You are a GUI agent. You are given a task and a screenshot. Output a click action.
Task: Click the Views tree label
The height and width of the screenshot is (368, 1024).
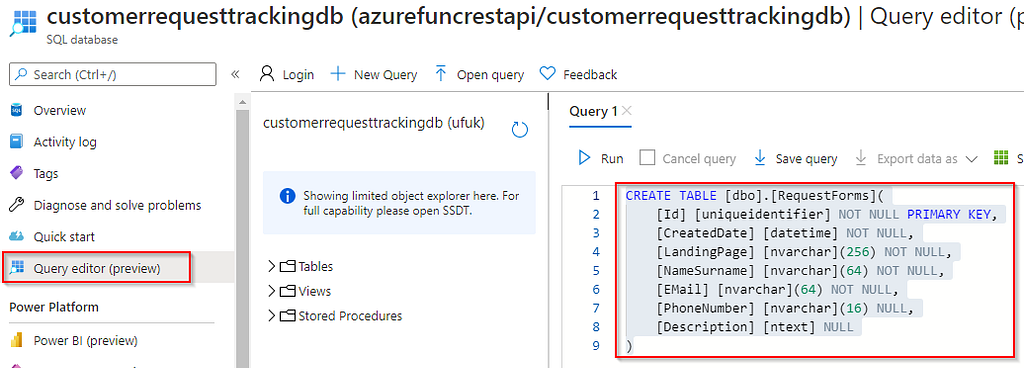(315, 291)
